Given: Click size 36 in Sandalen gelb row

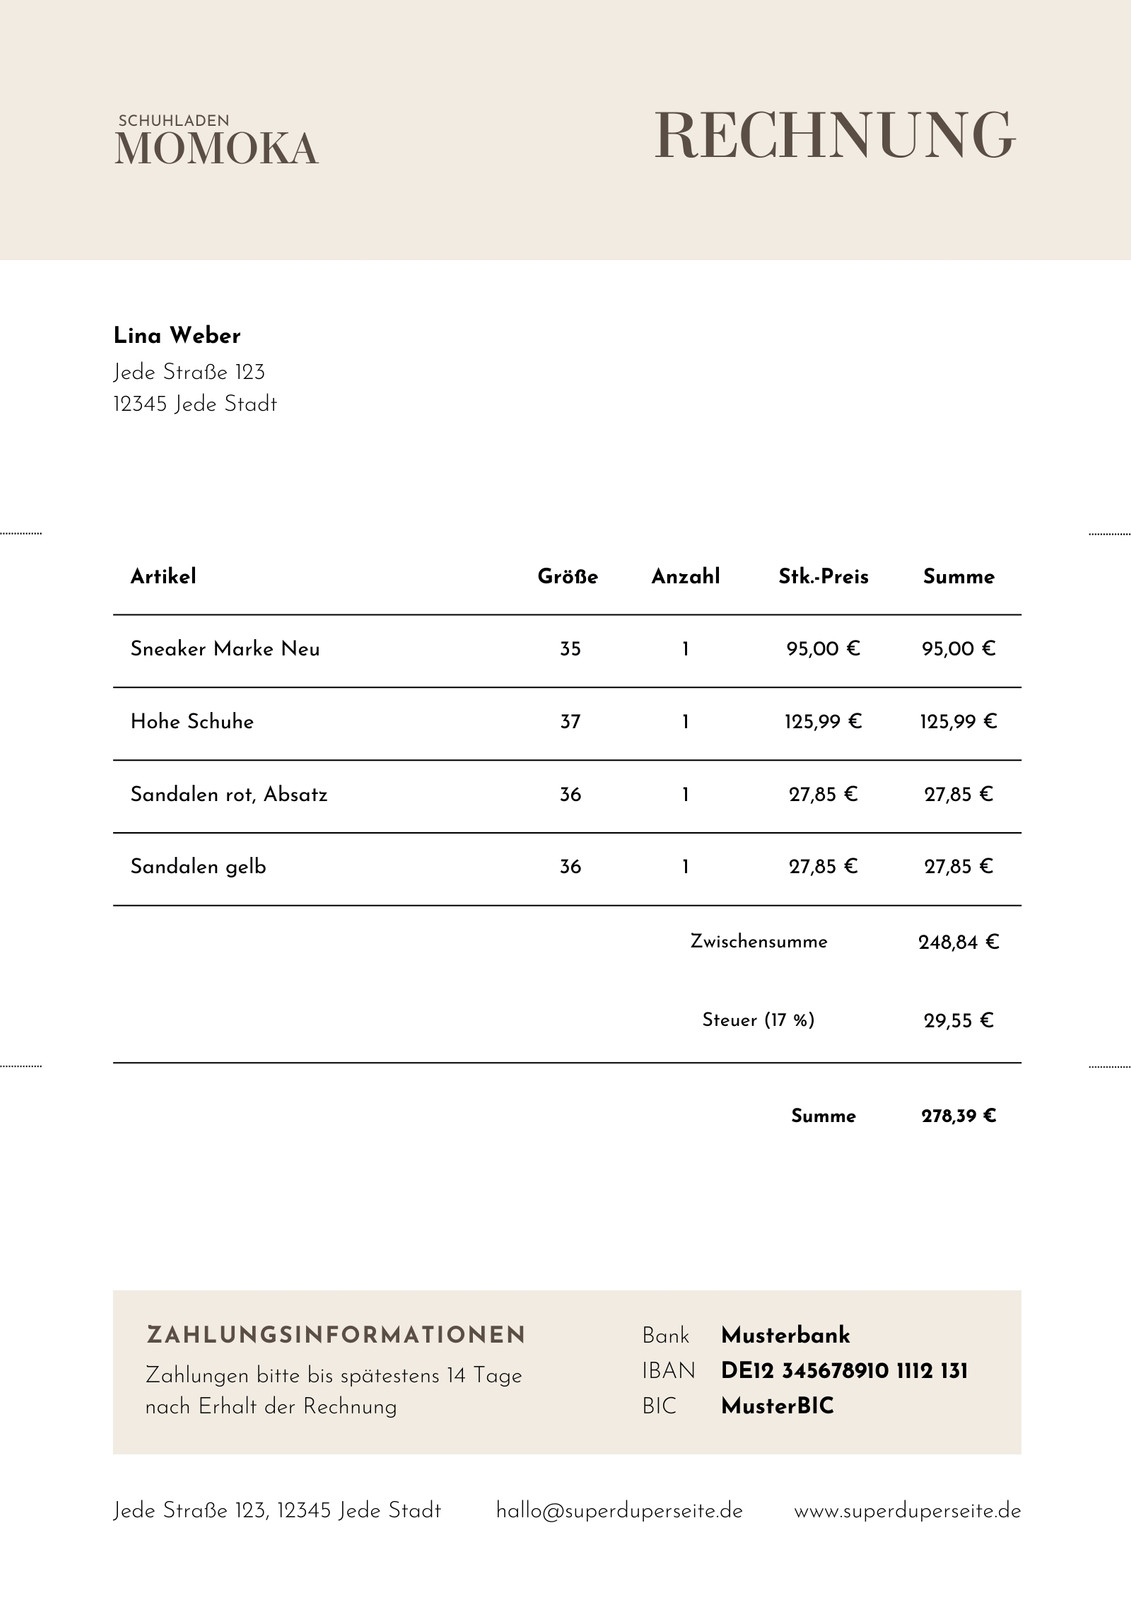Looking at the screenshot, I should click(x=570, y=867).
